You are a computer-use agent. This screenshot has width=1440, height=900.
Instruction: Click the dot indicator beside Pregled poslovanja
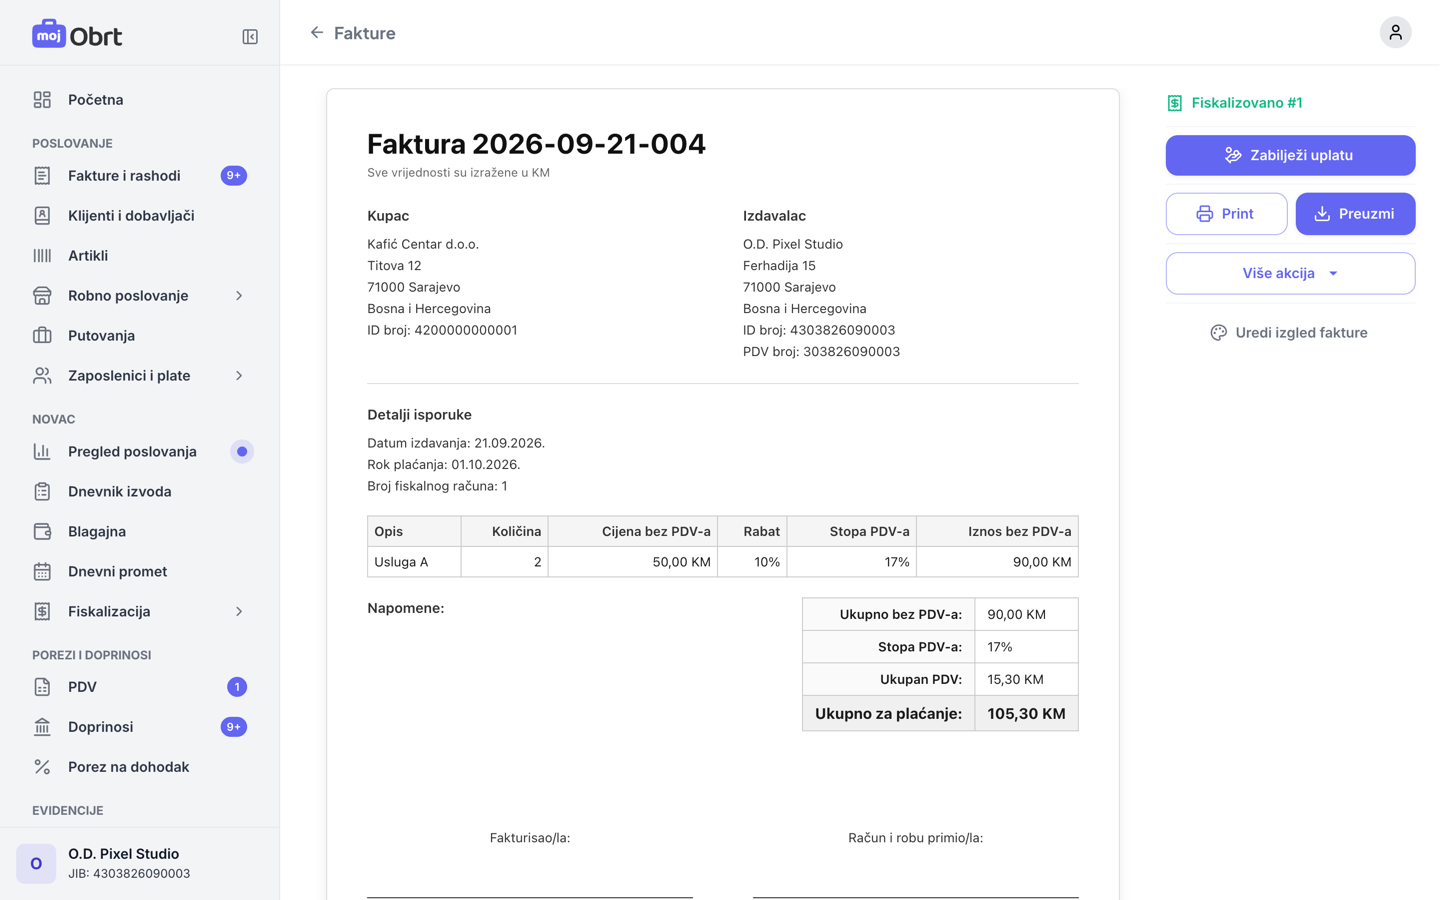pos(242,452)
